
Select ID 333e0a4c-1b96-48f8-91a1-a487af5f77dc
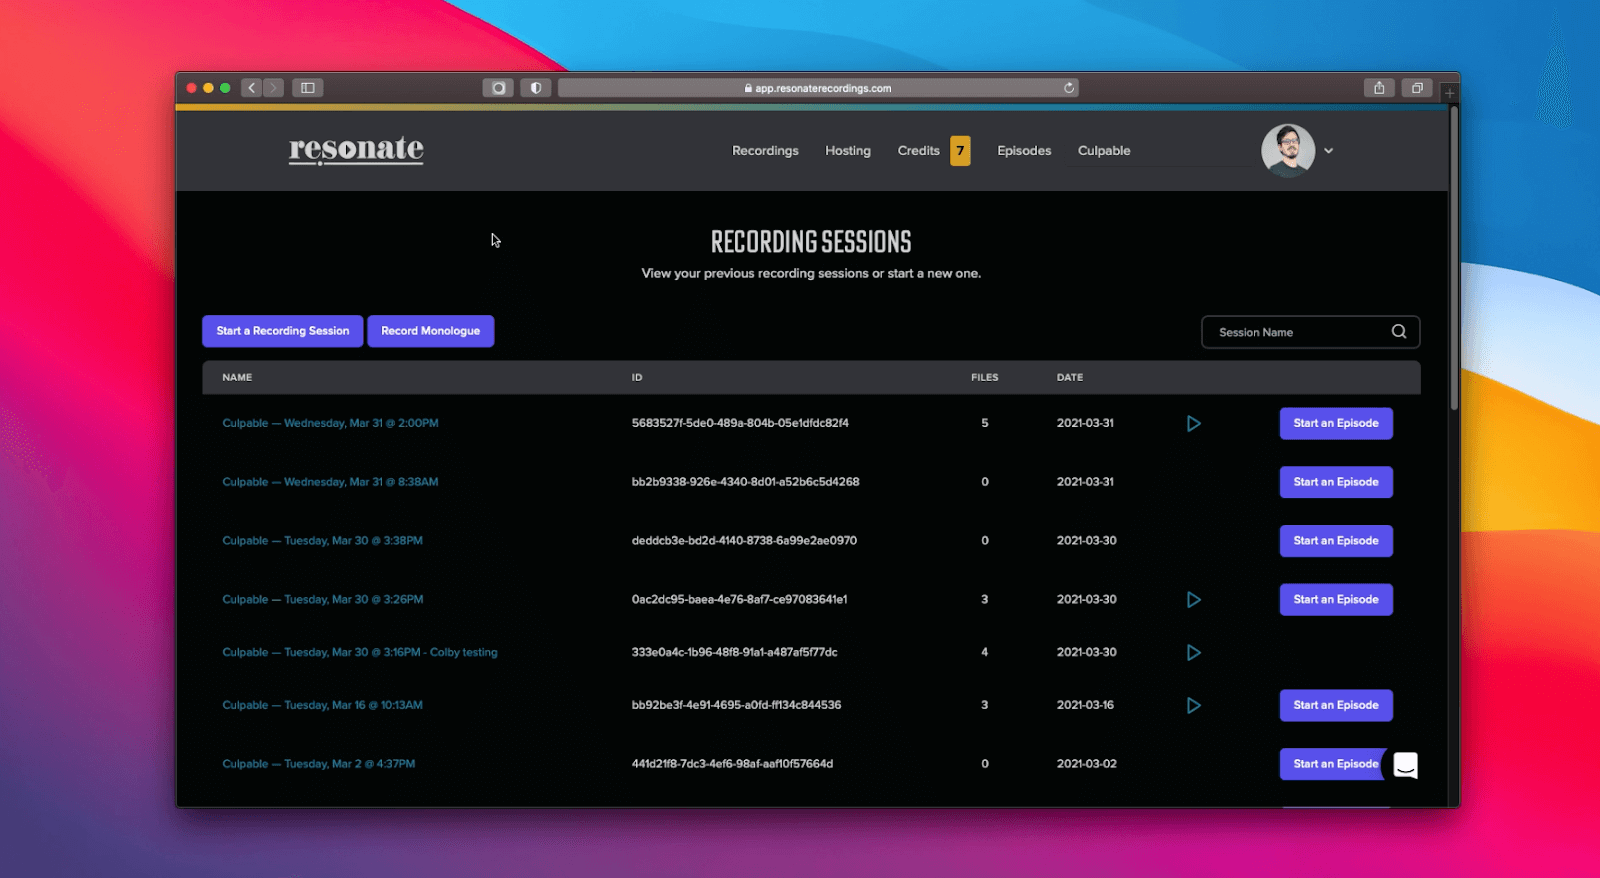coord(734,652)
